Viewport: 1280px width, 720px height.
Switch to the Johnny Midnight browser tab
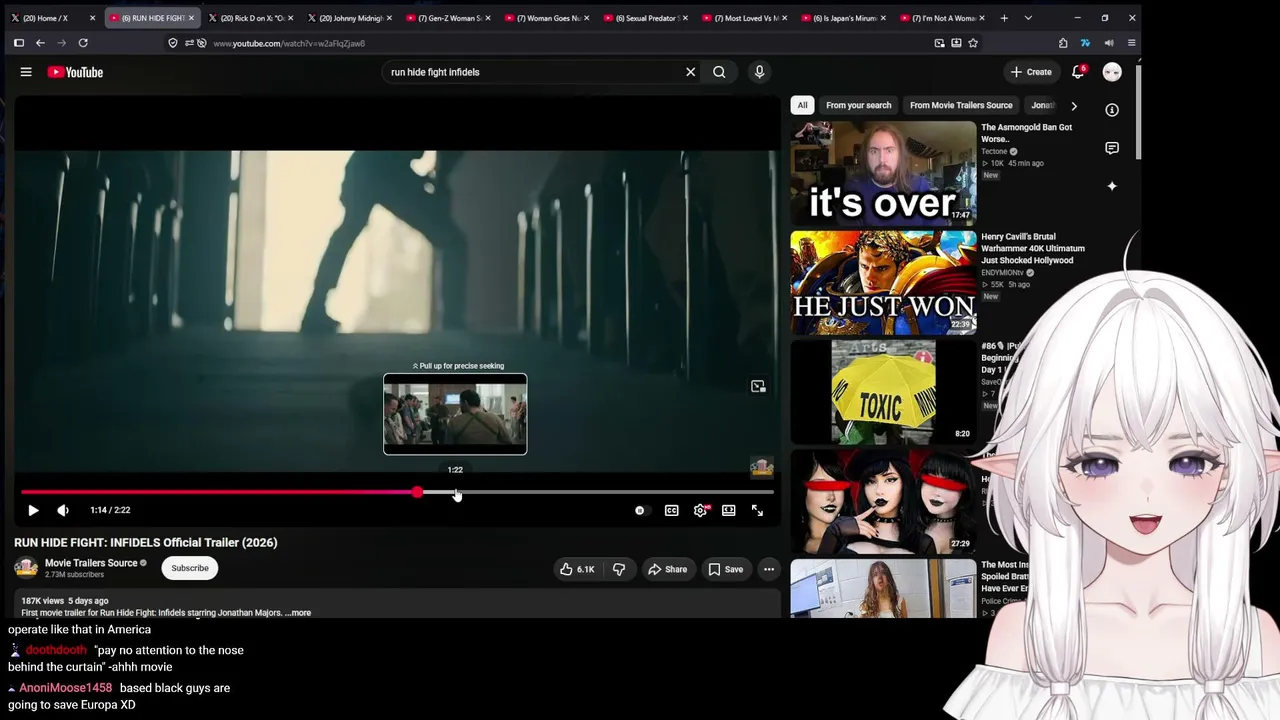[349, 18]
